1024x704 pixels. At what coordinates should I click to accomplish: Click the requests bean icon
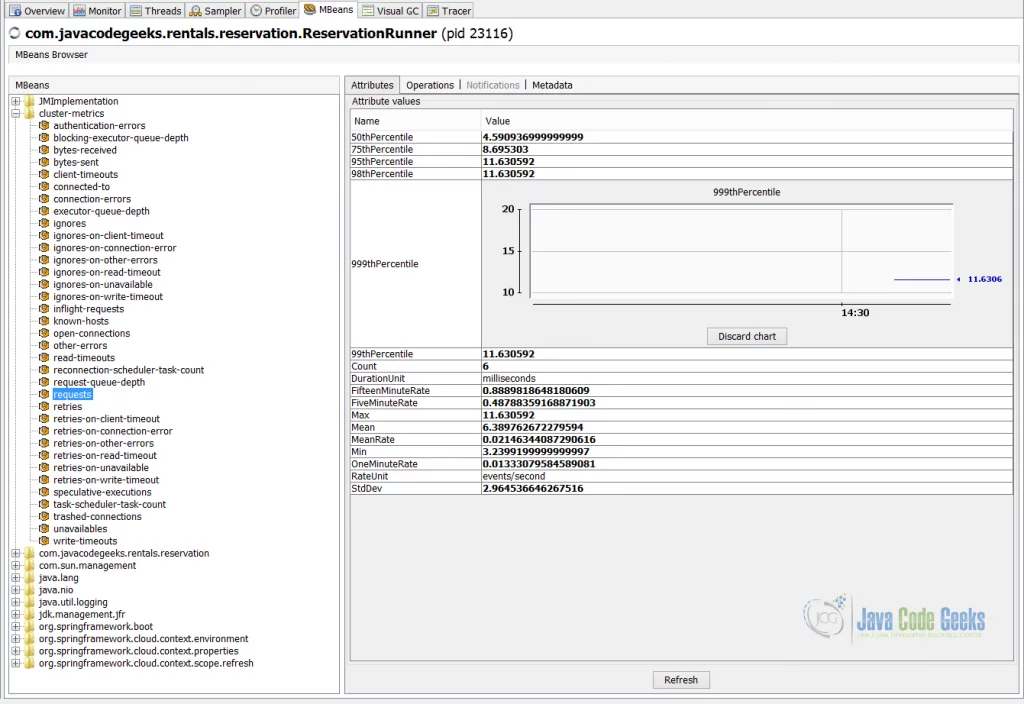44,394
